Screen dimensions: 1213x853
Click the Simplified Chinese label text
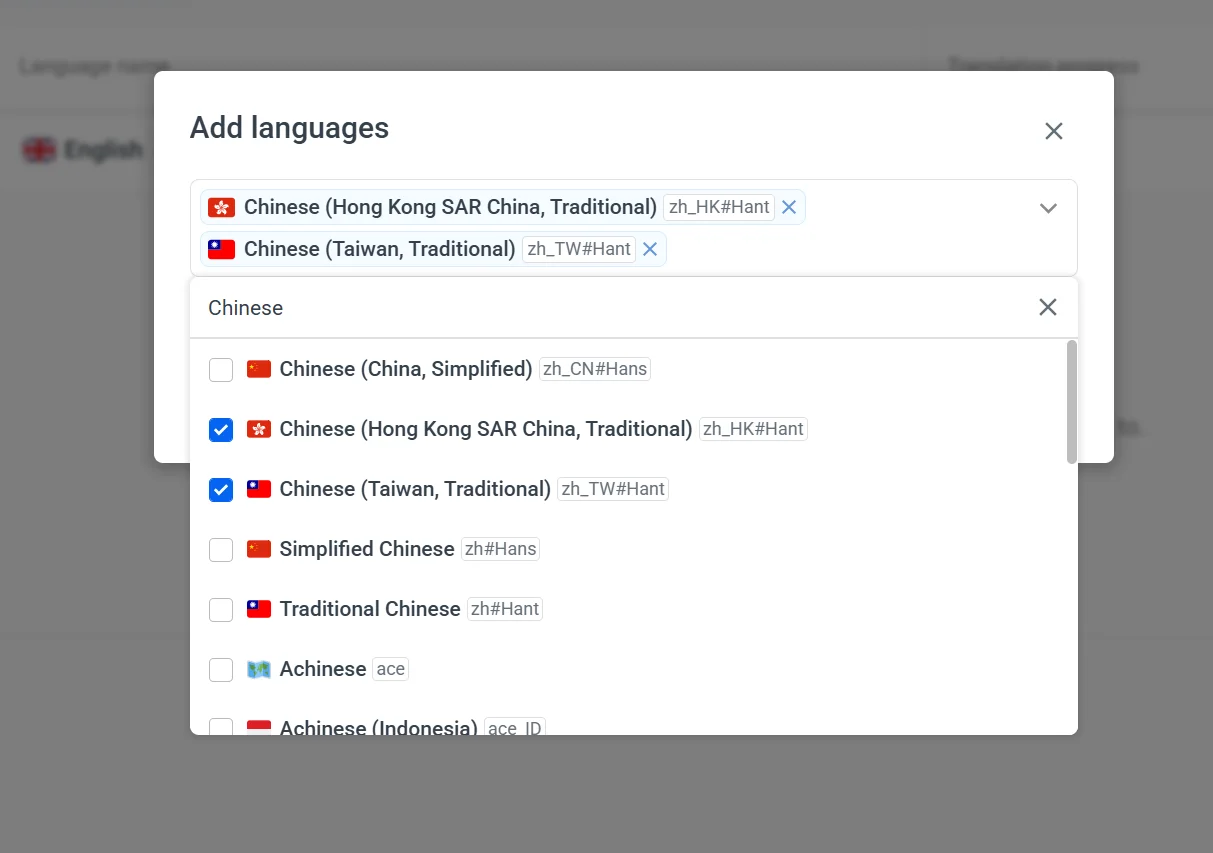tap(367, 549)
